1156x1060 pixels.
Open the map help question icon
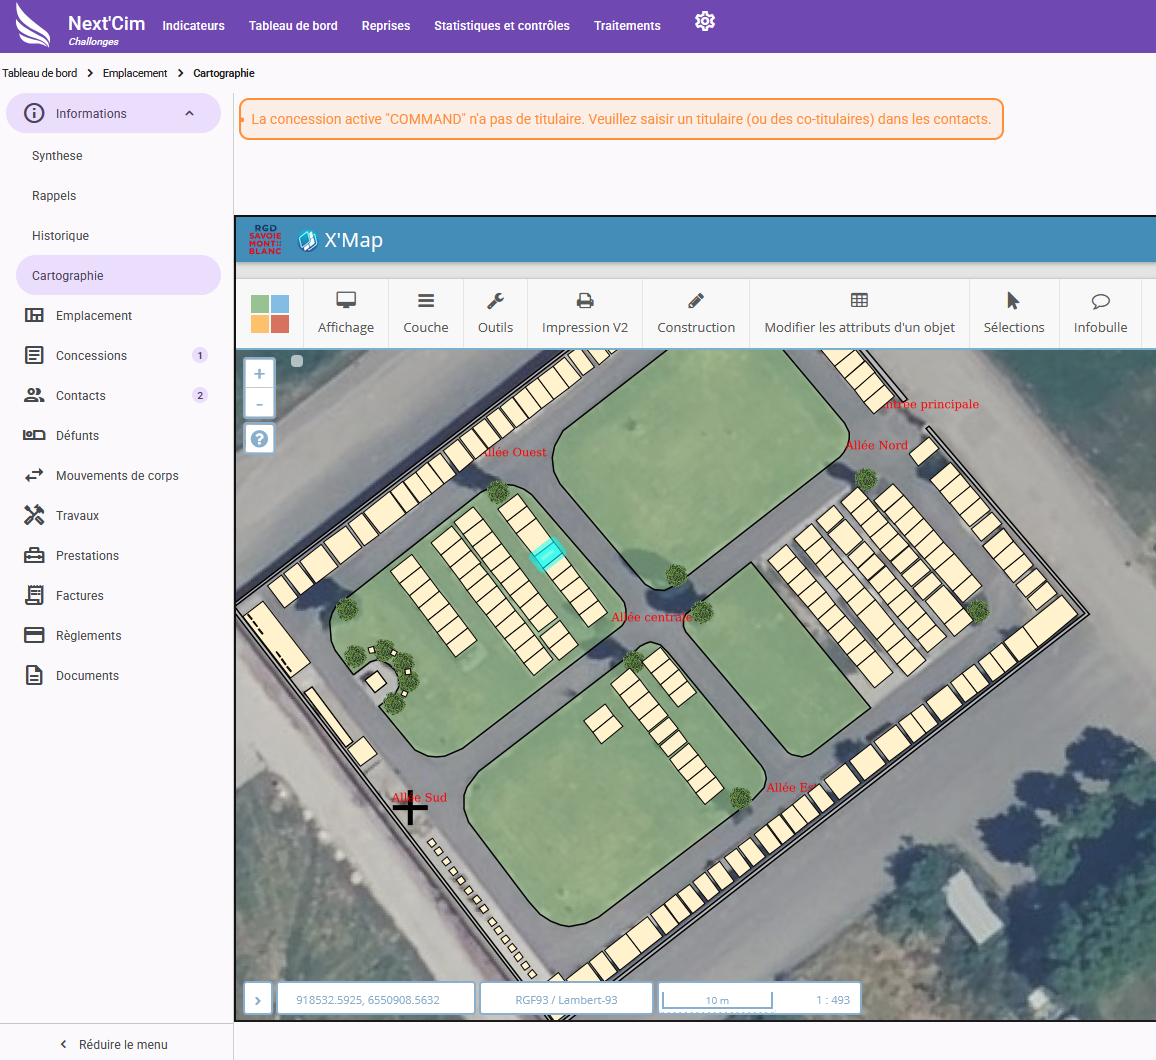click(x=260, y=439)
